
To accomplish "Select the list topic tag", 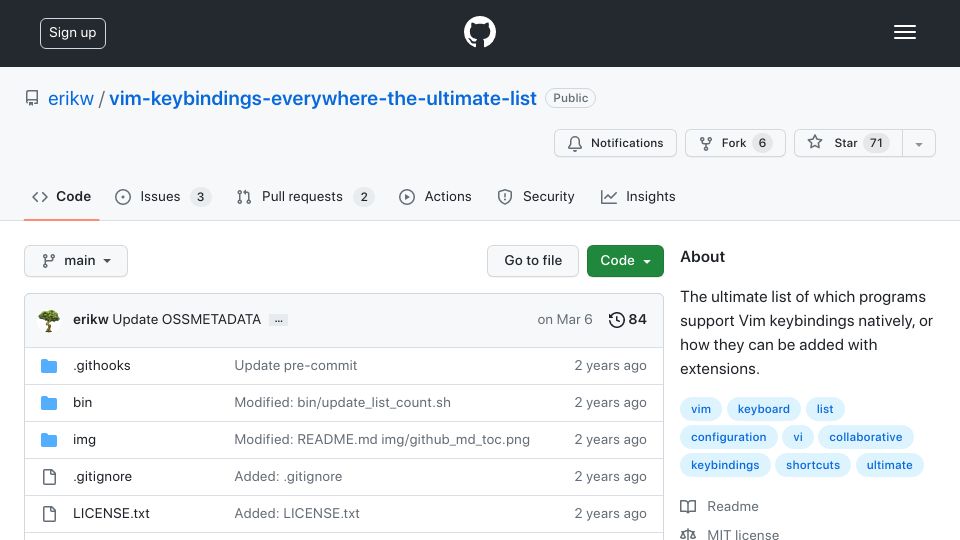I will pyautogui.click(x=825, y=409).
